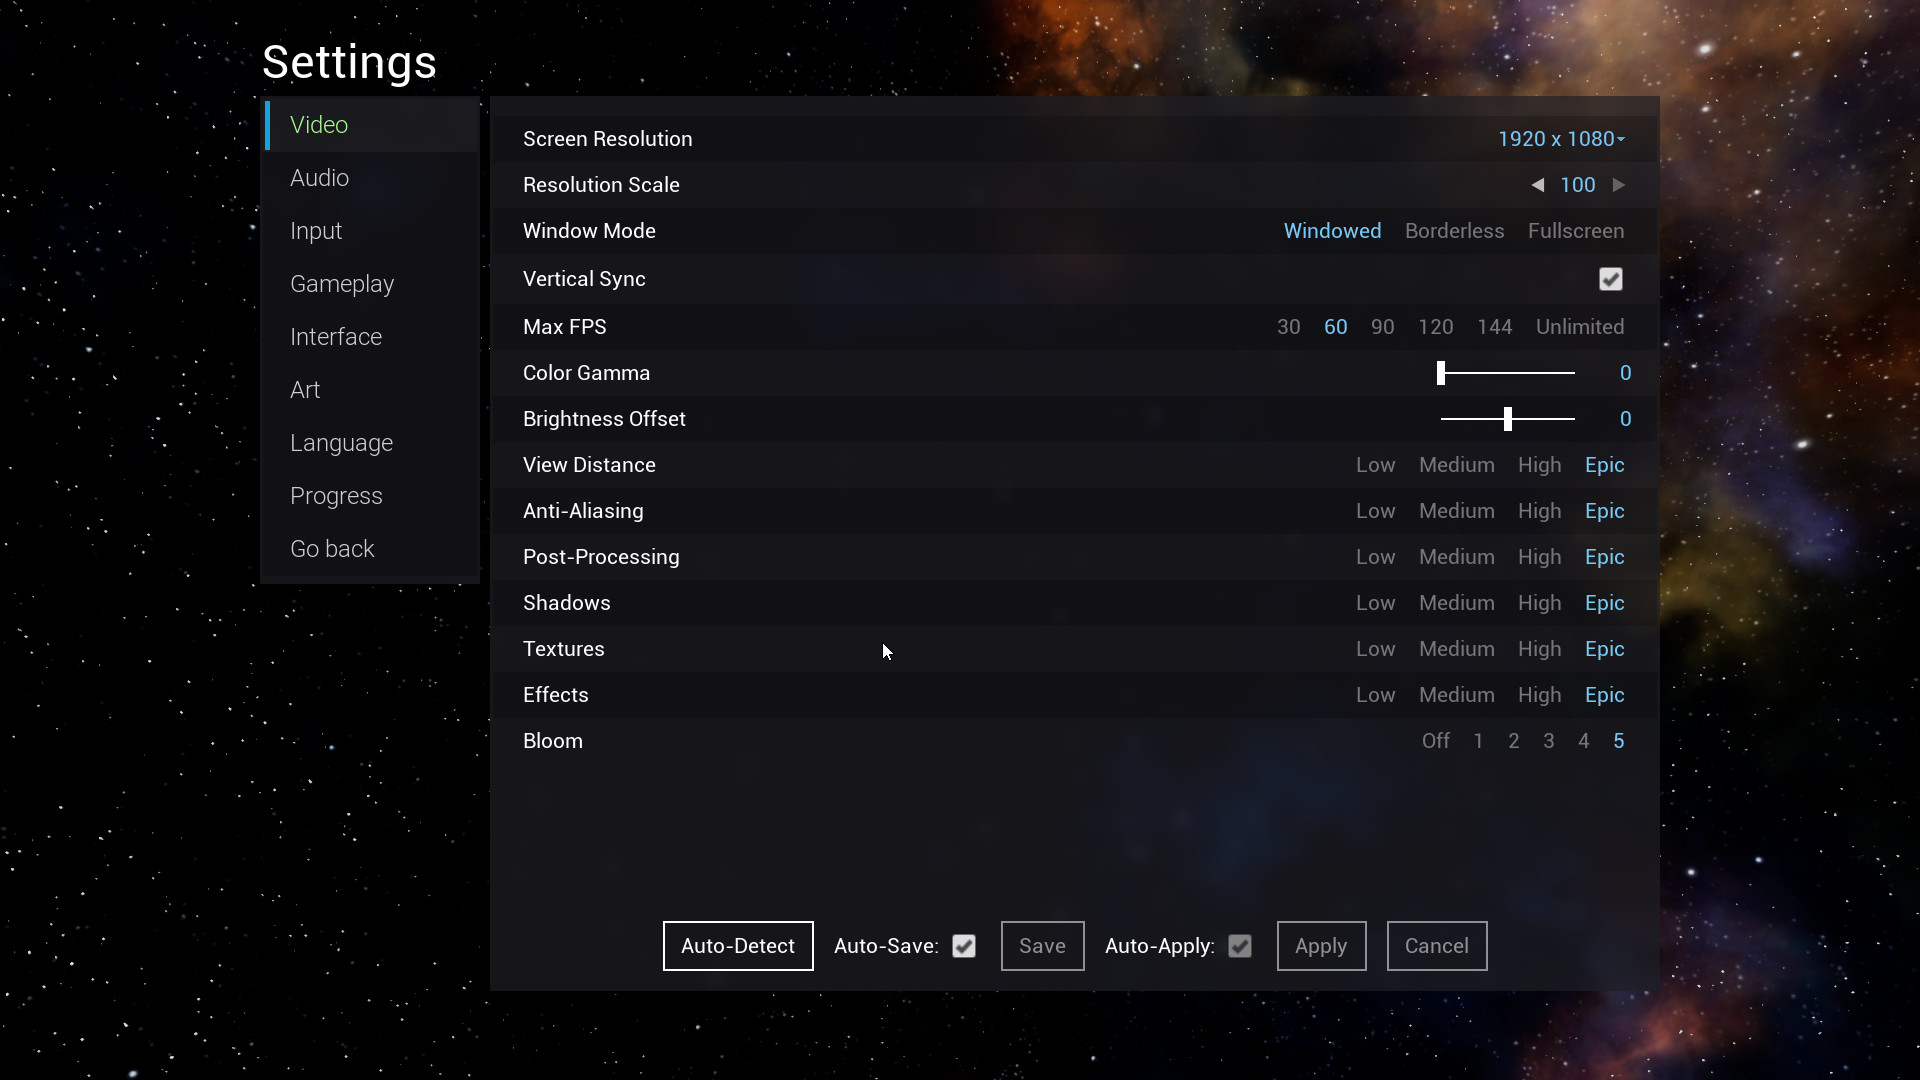Adjust the Brightness Offset slider handle
1920x1080 pixels.
pyautogui.click(x=1508, y=419)
